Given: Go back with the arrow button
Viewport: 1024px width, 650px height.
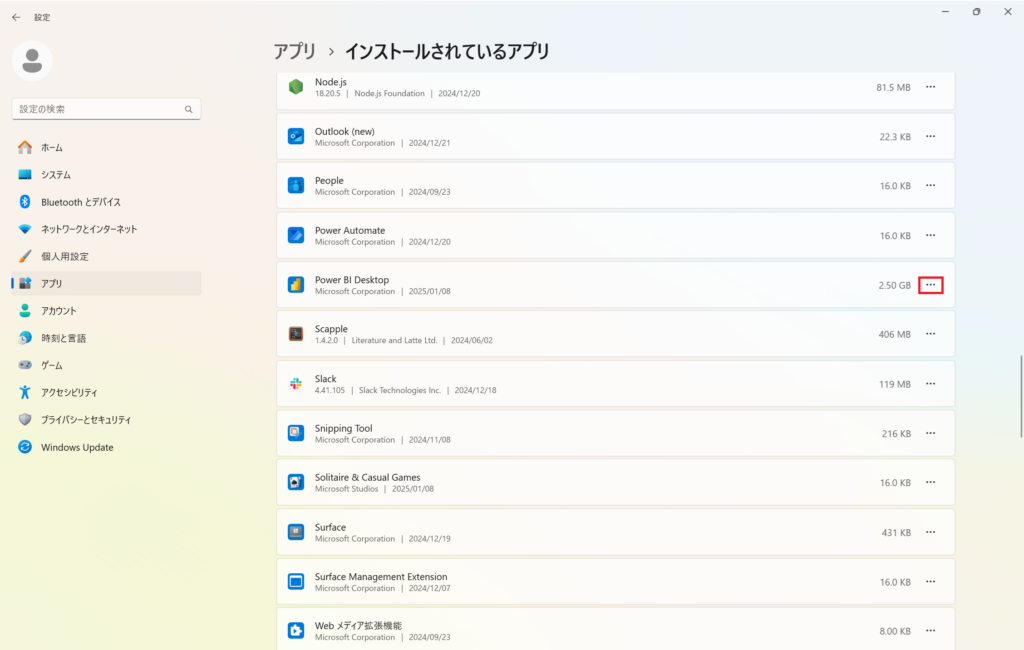Looking at the screenshot, I should pyautogui.click(x=16, y=18).
